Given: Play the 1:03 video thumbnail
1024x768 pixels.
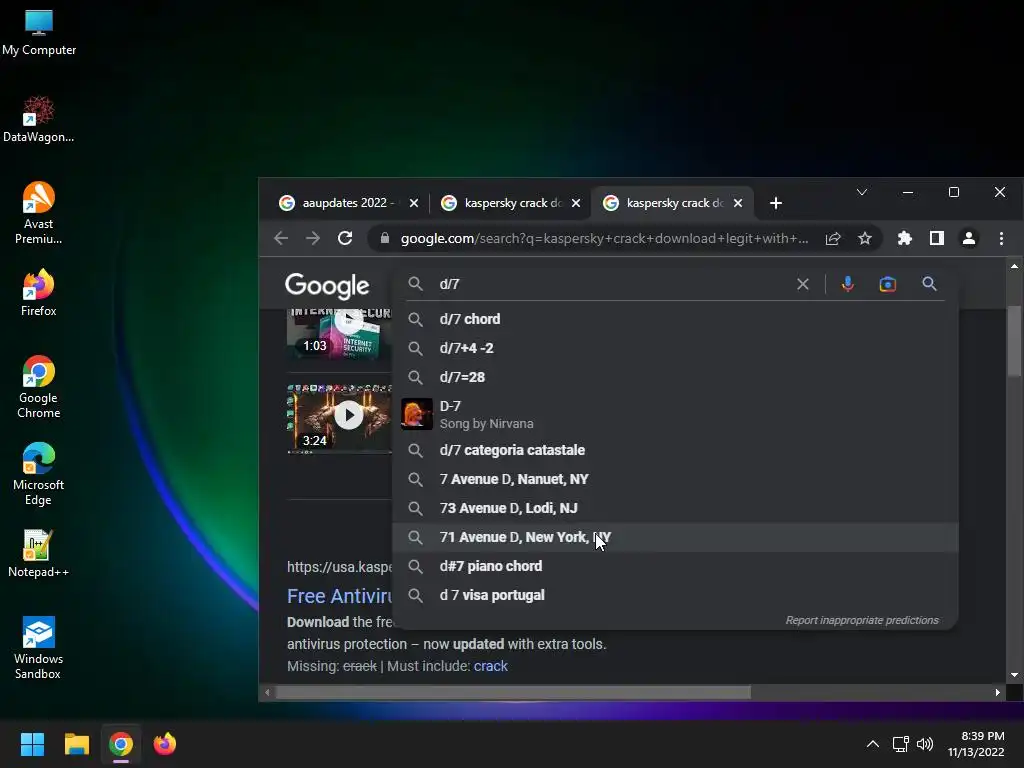Looking at the screenshot, I should point(339,333).
